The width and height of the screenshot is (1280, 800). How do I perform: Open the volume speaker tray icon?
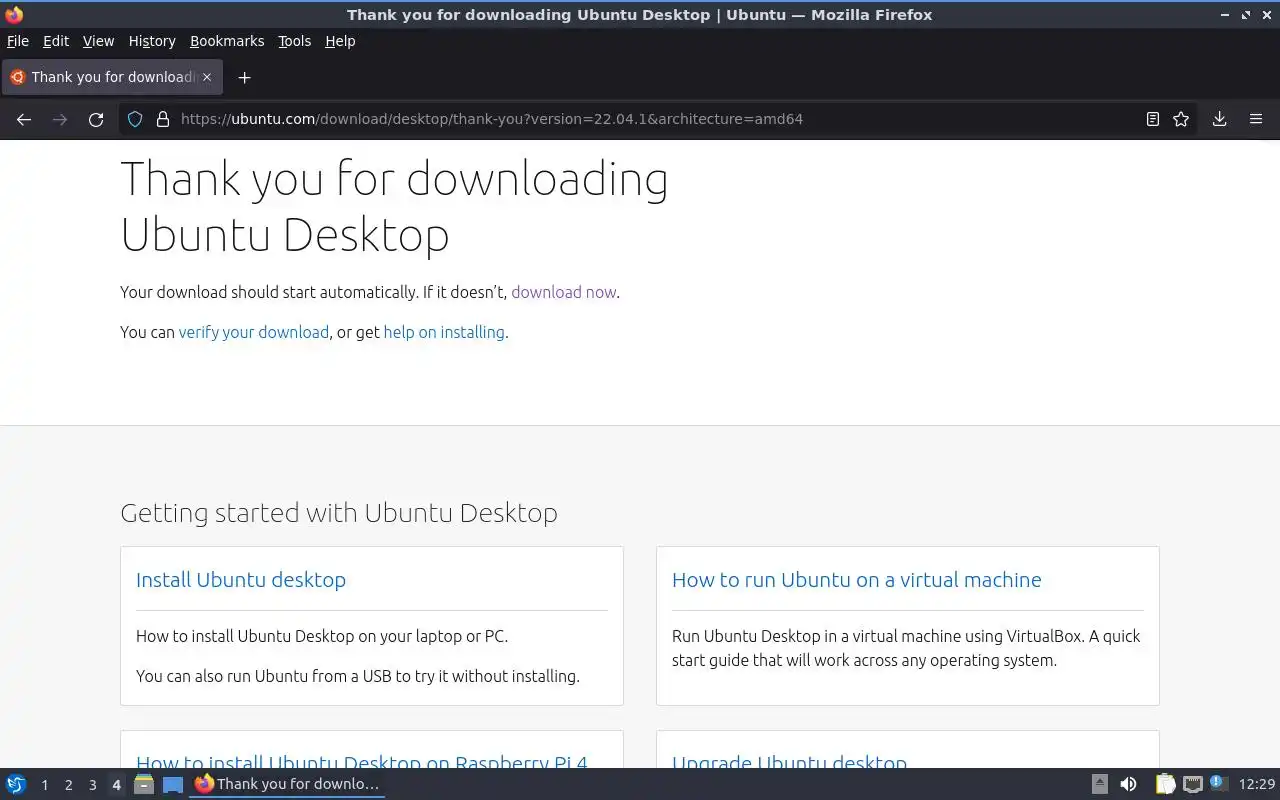(1128, 784)
